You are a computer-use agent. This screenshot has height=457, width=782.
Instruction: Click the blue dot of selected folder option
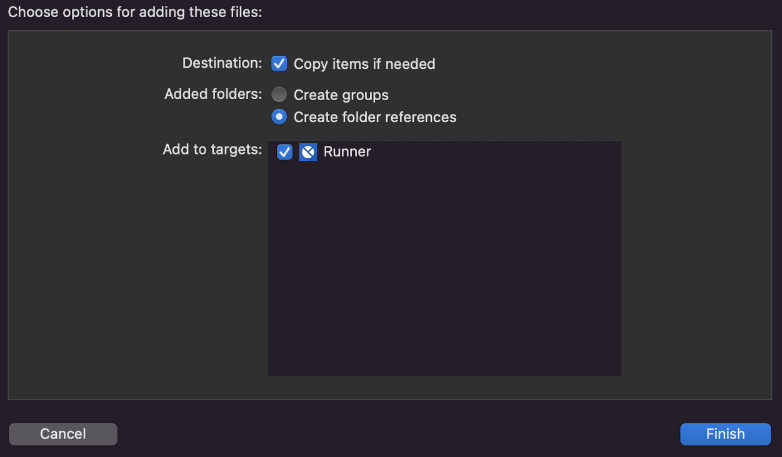tap(279, 117)
